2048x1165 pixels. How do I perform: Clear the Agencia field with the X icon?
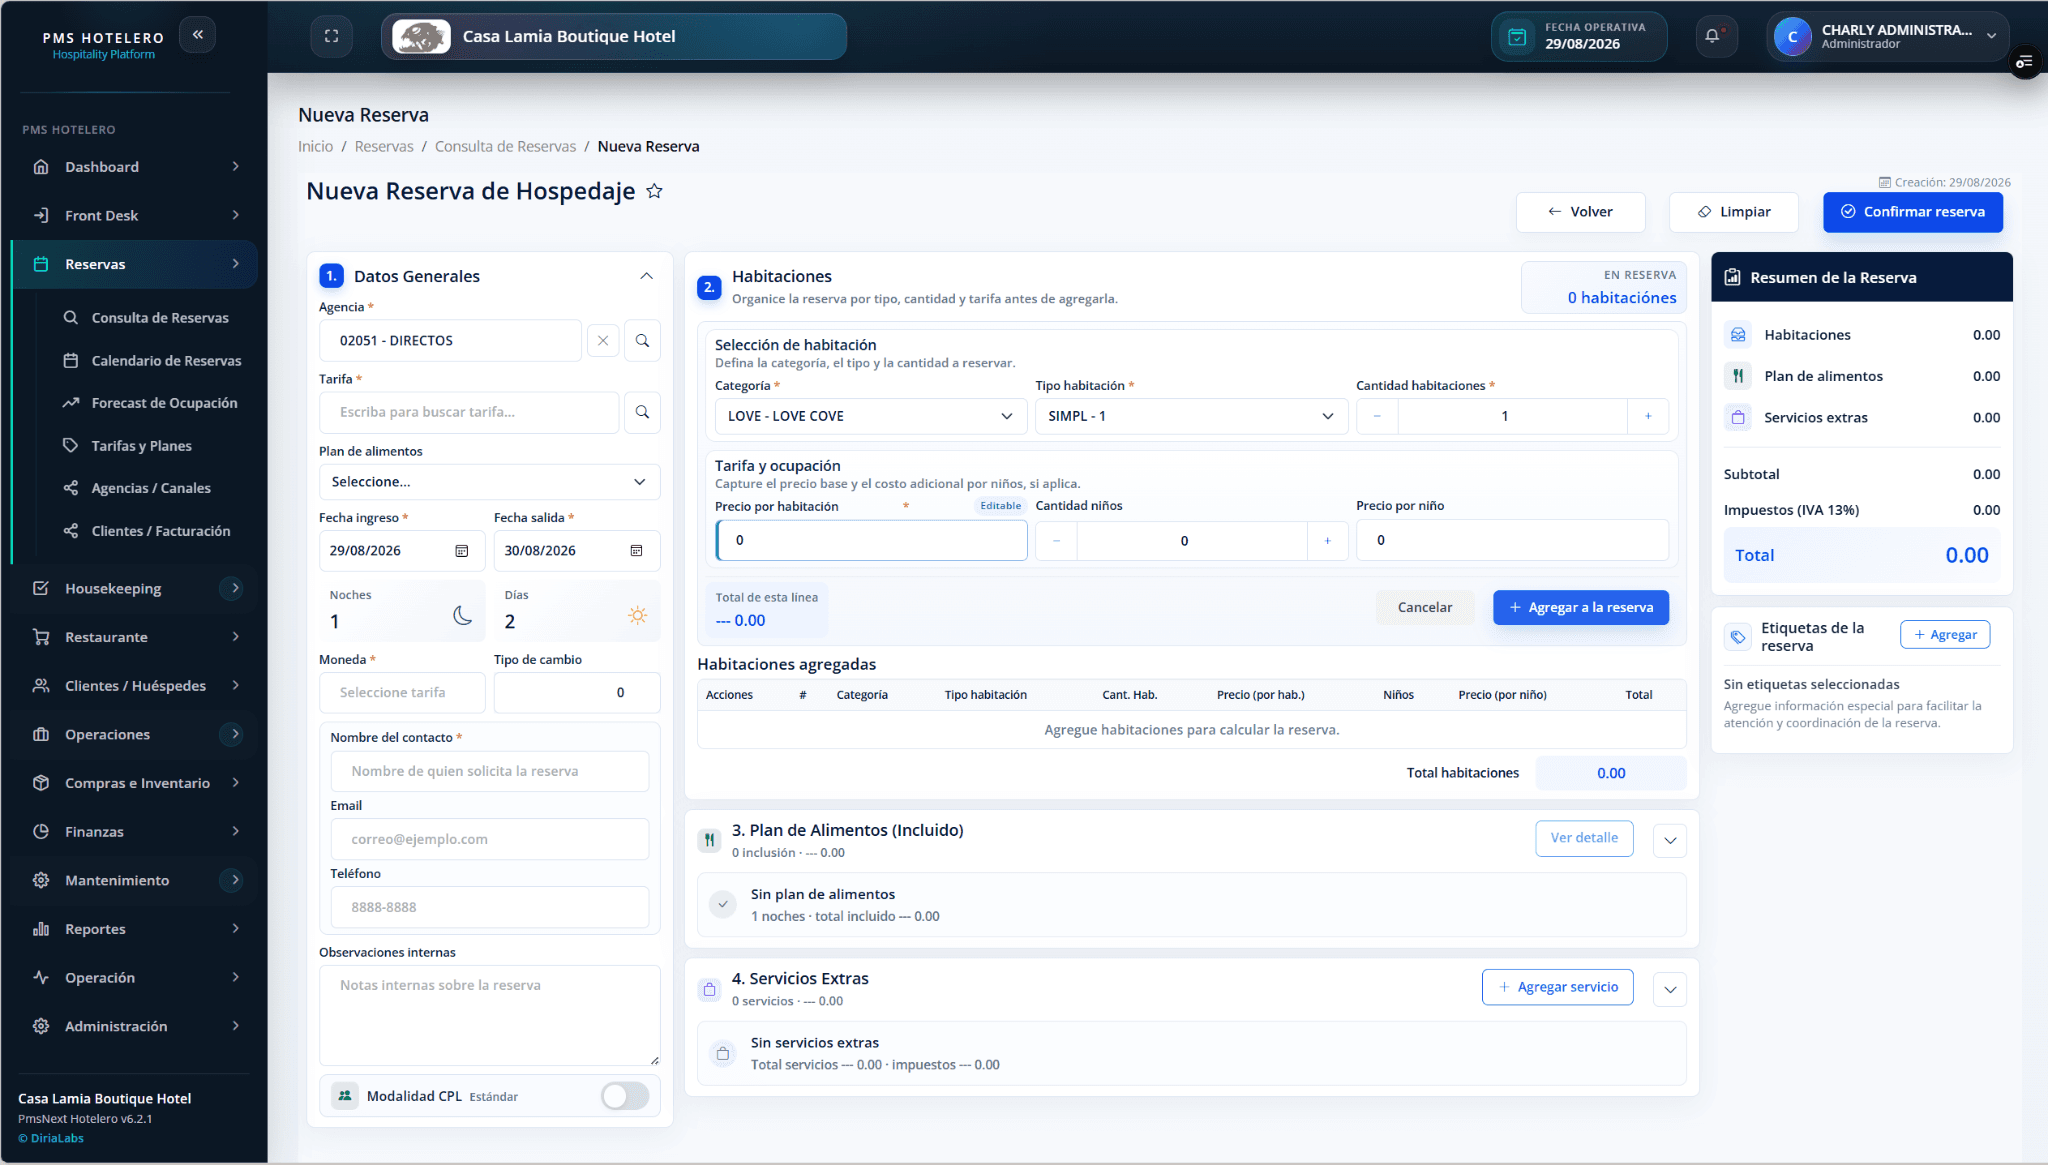point(603,341)
